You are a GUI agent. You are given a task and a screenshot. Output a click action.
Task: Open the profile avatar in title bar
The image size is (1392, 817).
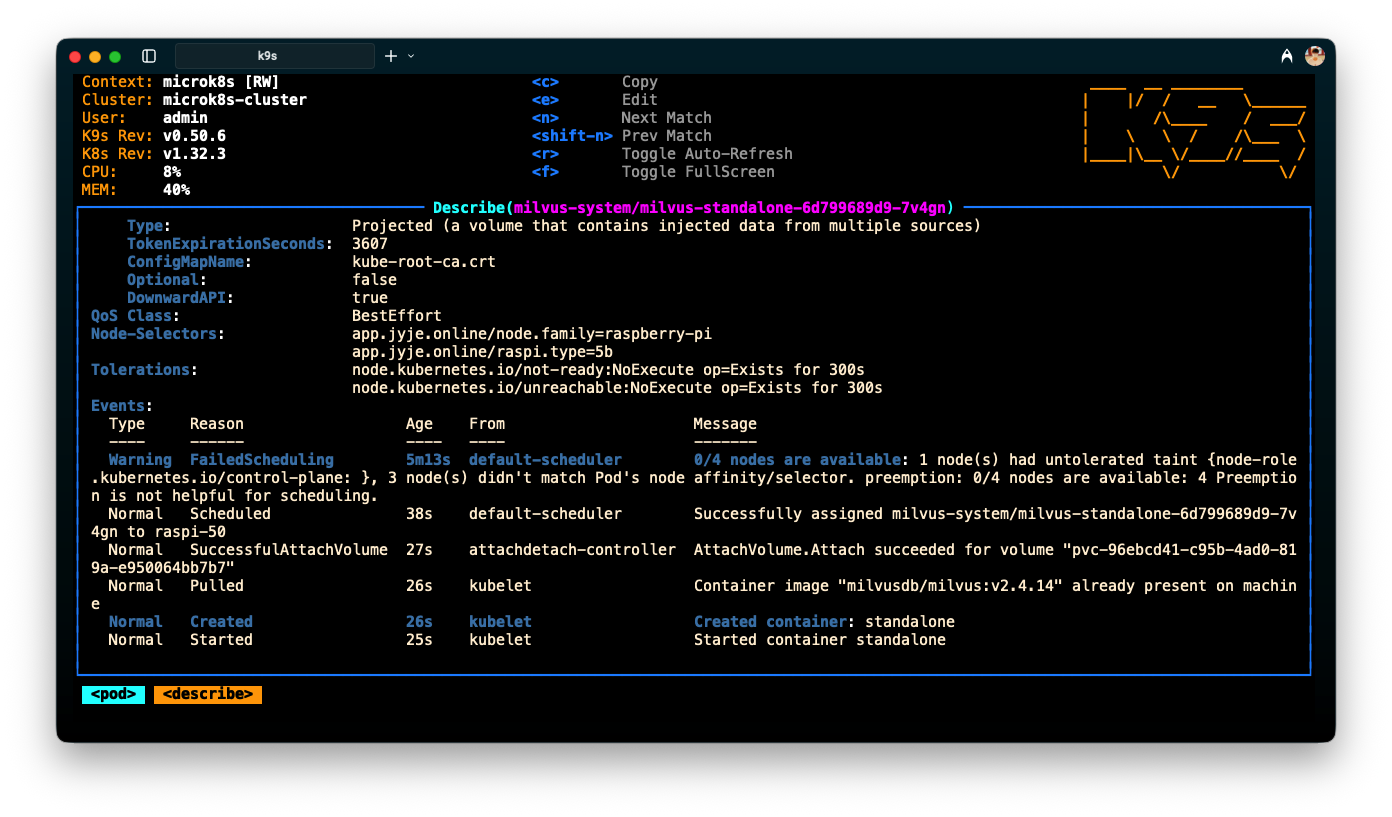pos(1315,56)
